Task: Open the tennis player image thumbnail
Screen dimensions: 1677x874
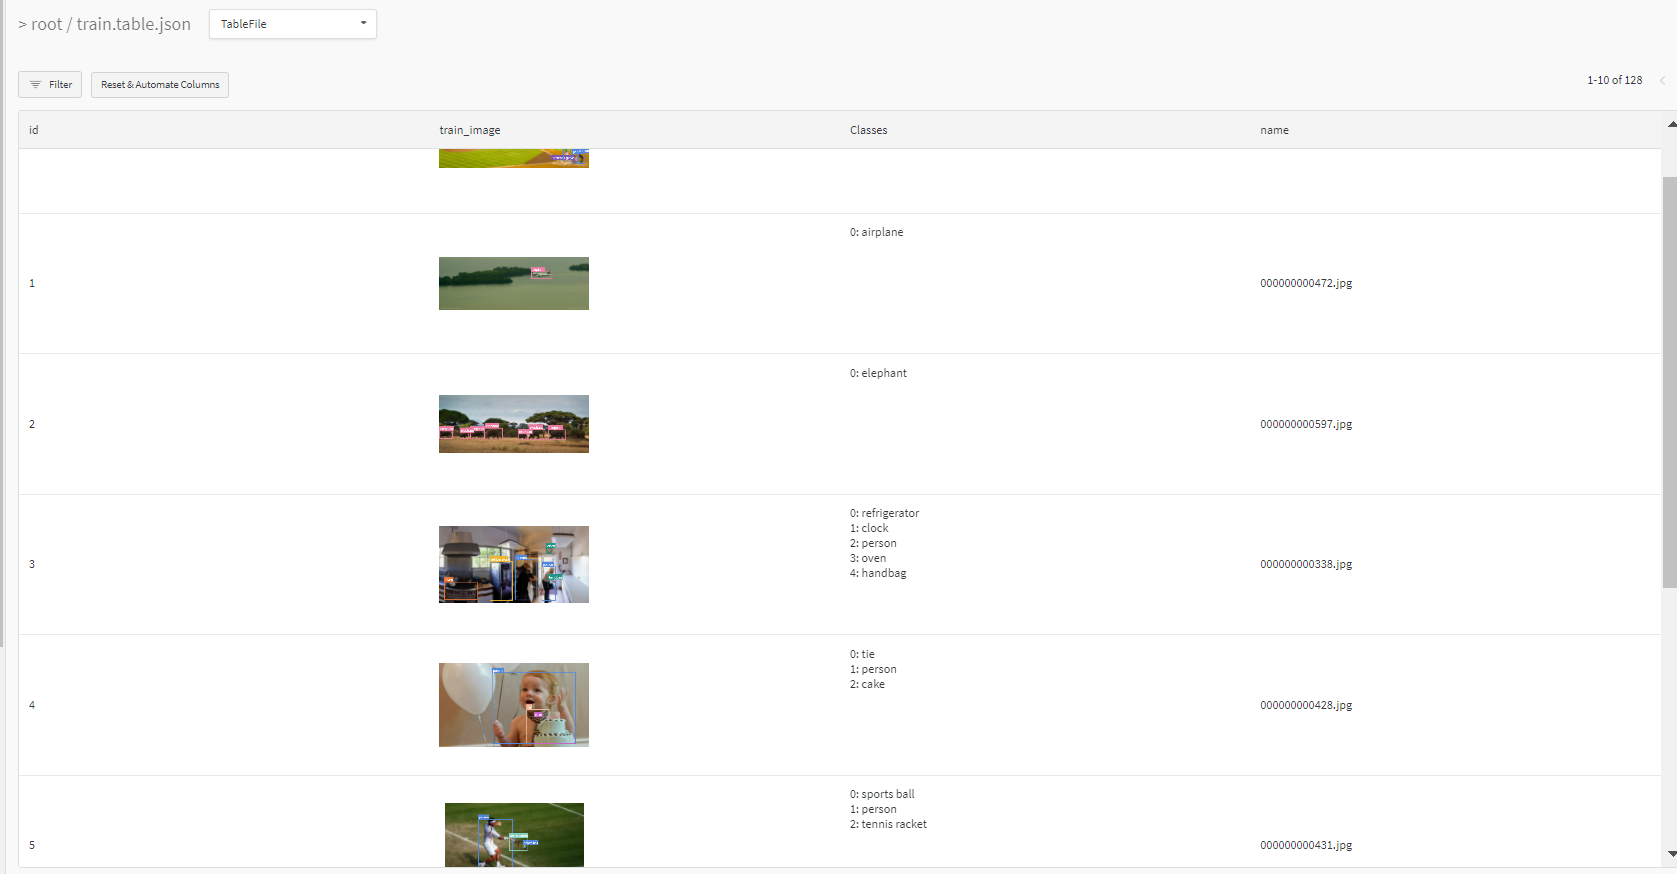Action: click(x=514, y=835)
